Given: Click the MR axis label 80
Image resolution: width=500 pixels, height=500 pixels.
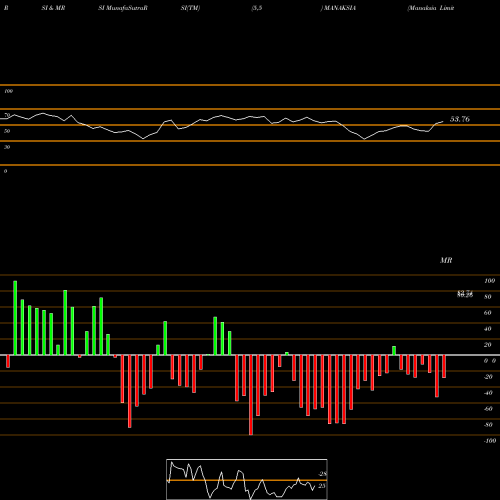Looking at the screenshot, I should 488,297.
